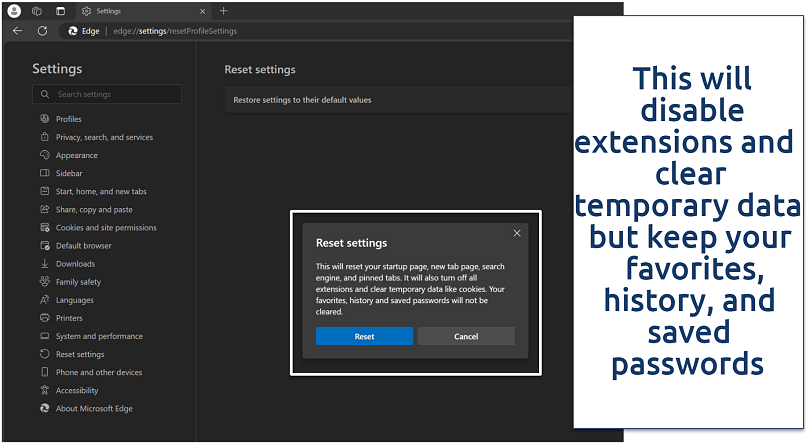
Task: Open About Microsoft Edge page
Action: click(93, 409)
